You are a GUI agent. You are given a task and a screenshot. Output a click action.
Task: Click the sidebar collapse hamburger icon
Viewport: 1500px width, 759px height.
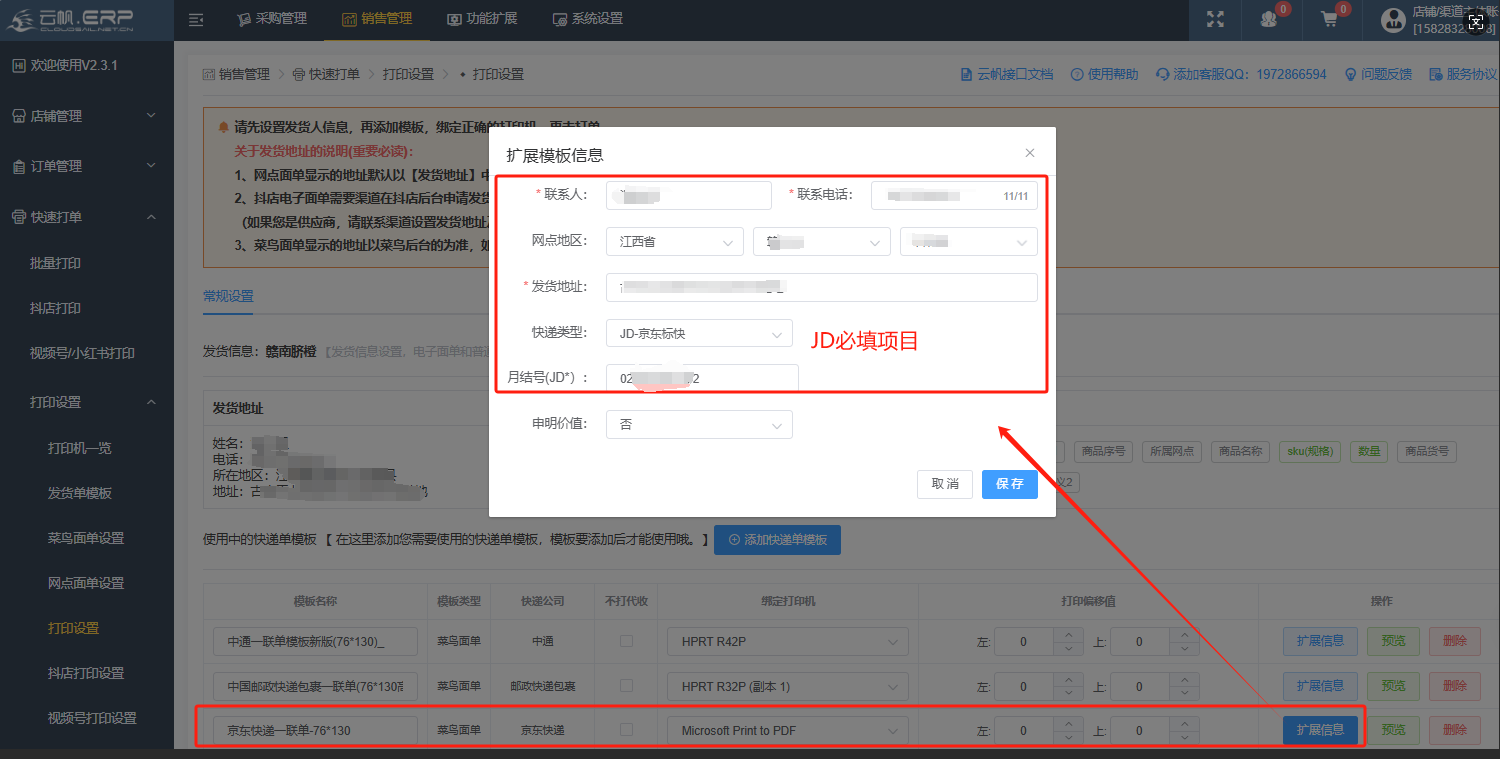point(196,19)
